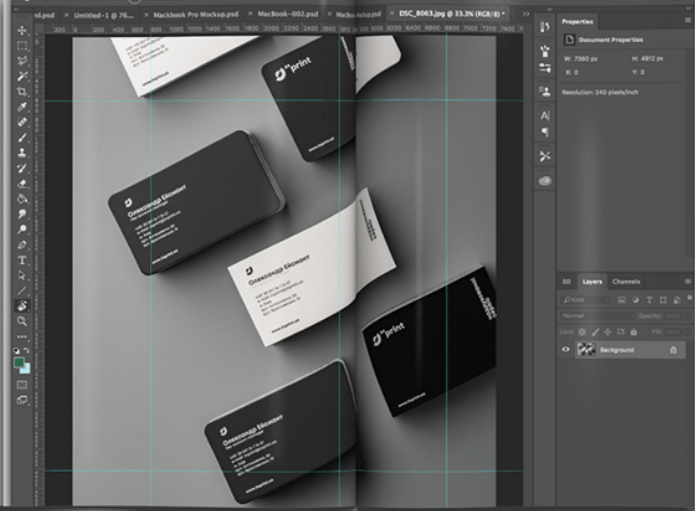Open the Properties panel options menu
695x511 pixels.
(687, 21)
